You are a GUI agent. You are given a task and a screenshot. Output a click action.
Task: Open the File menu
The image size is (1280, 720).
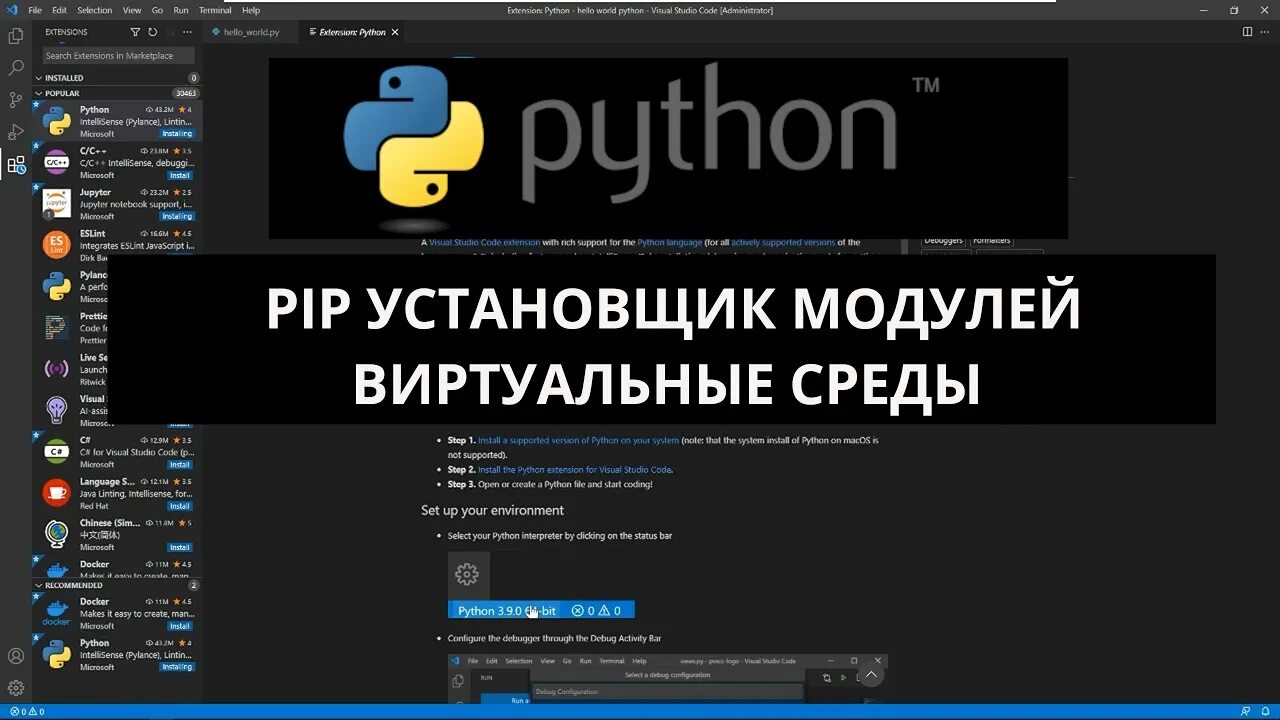tap(35, 10)
